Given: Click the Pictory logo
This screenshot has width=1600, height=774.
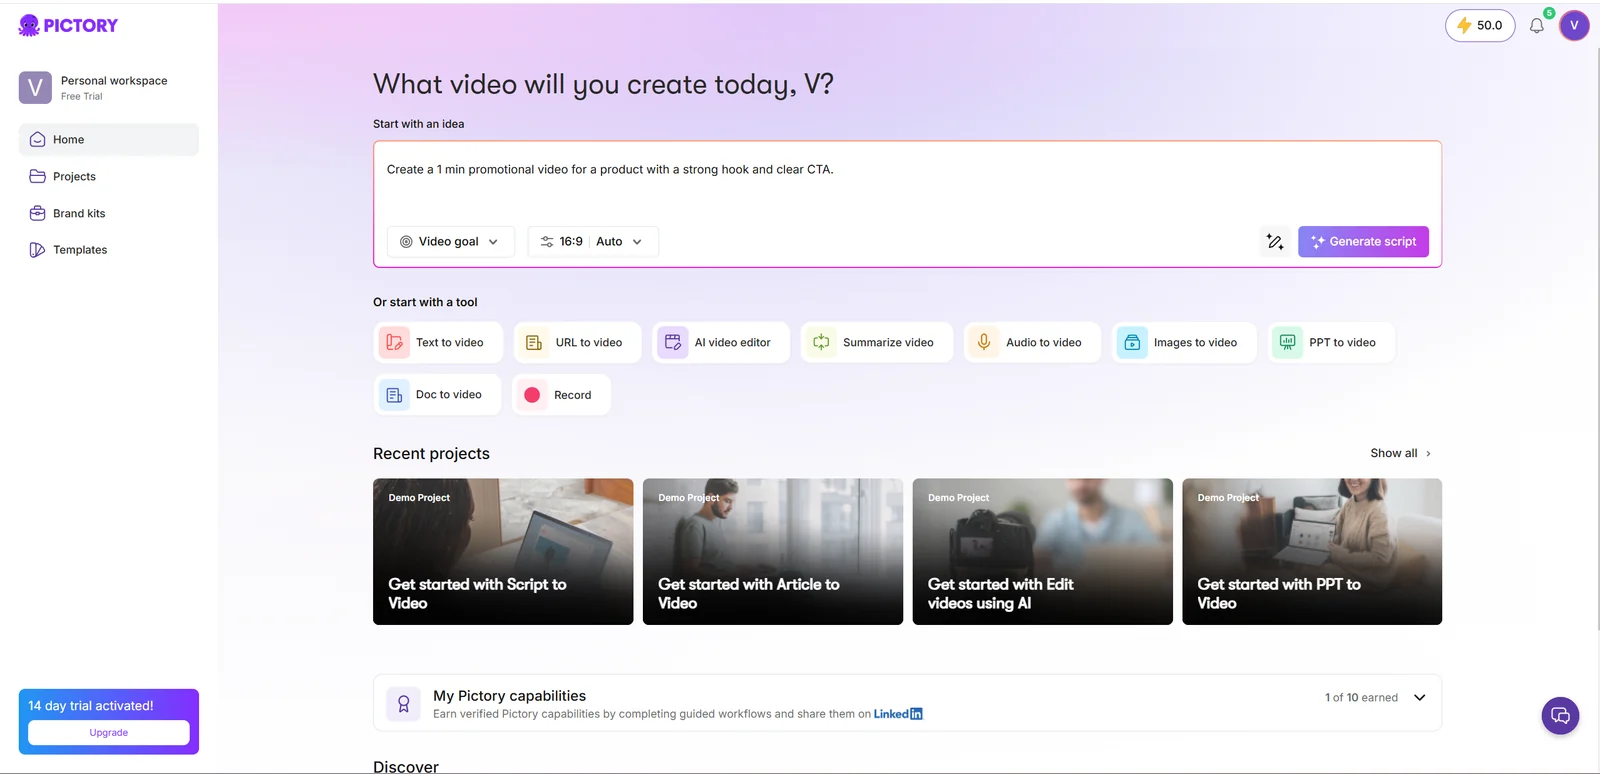Looking at the screenshot, I should 68,25.
